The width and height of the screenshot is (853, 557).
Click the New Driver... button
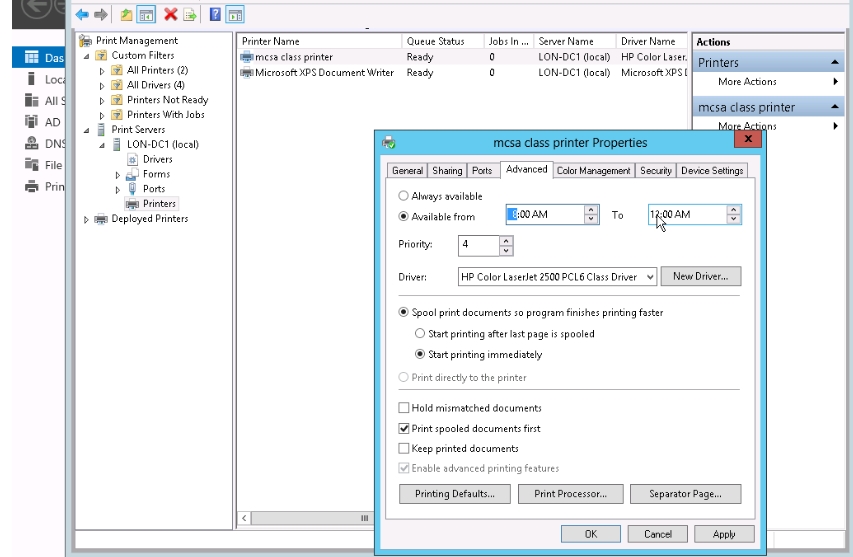tap(701, 276)
